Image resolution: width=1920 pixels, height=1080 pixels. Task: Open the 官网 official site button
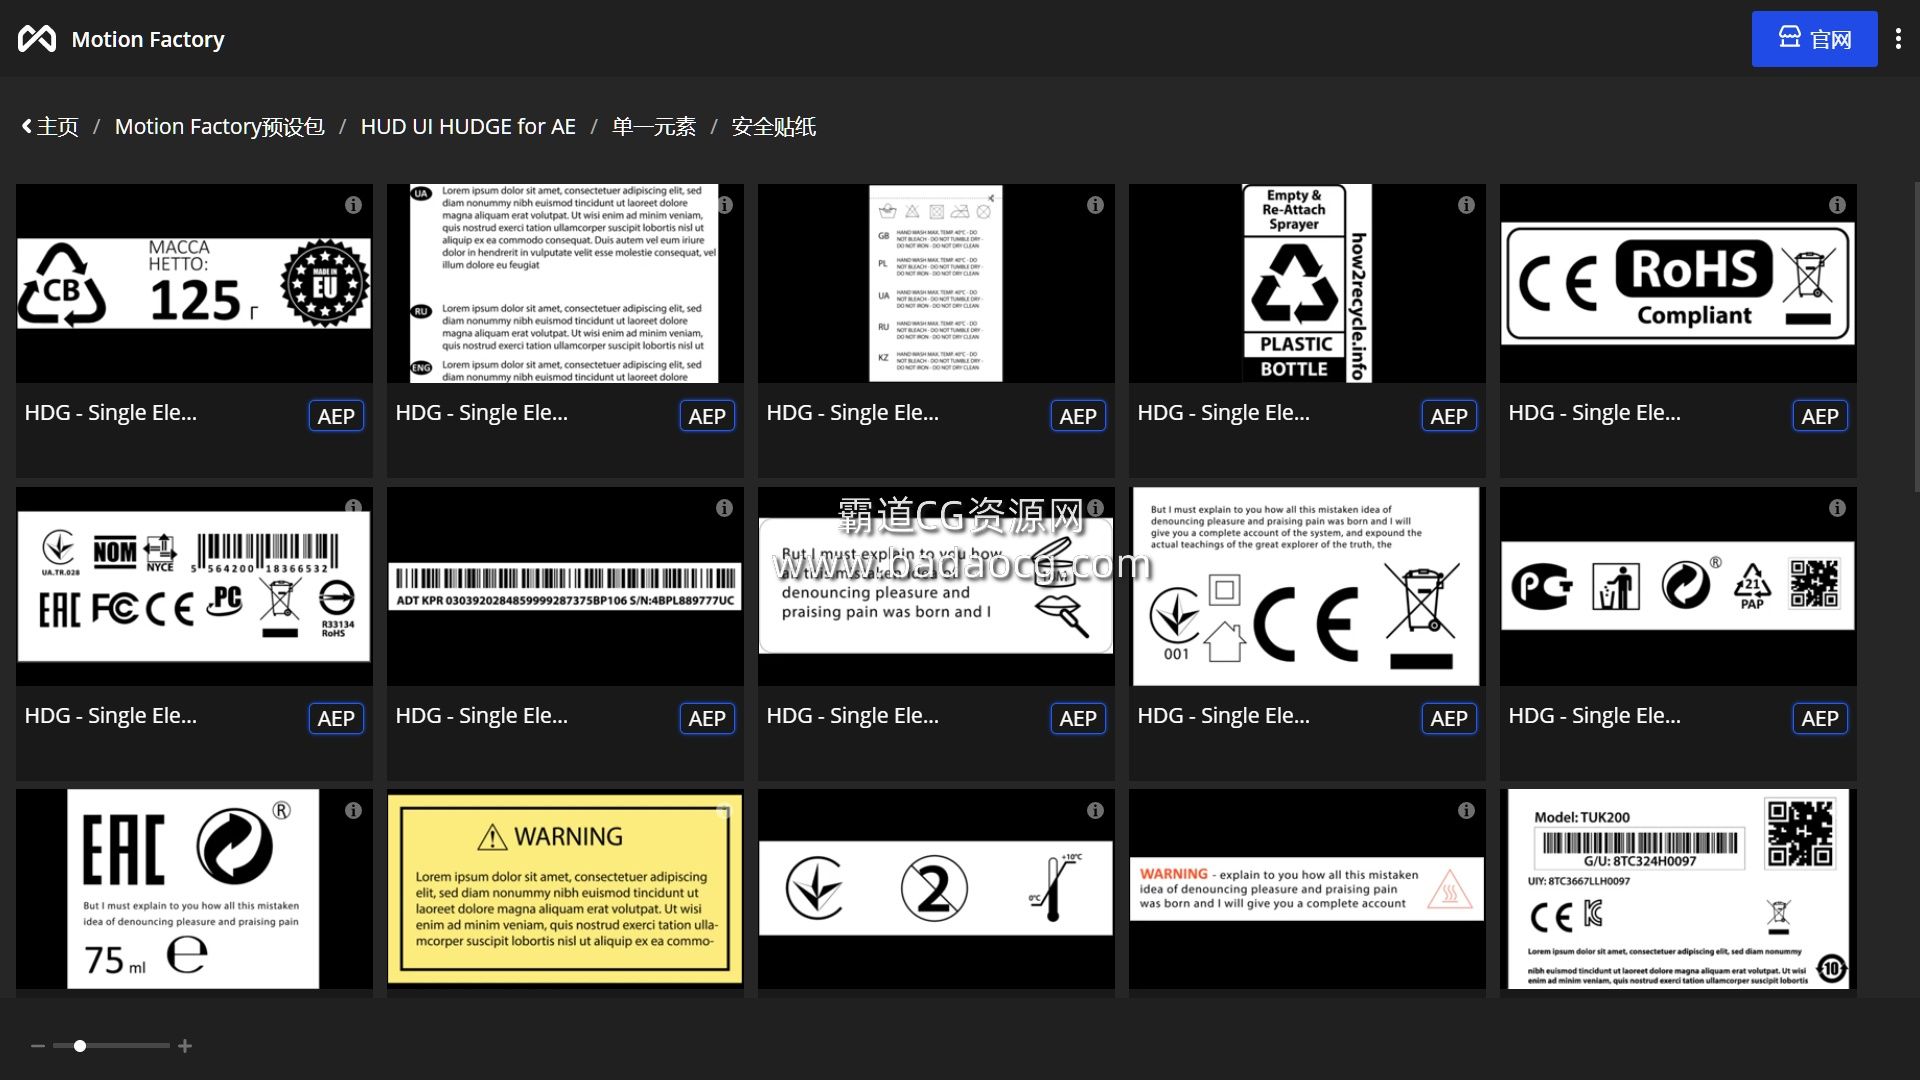[1814, 39]
